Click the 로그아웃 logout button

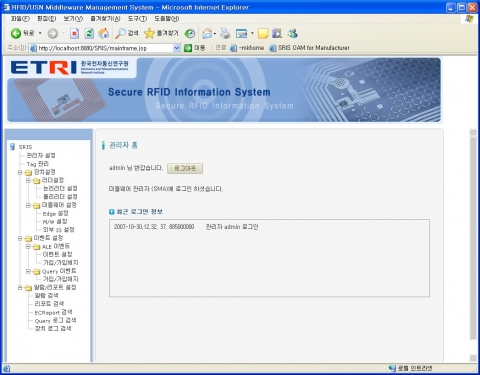185,168
